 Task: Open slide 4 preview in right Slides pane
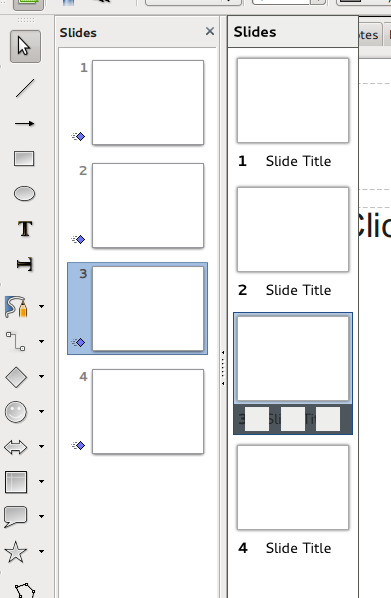click(293, 487)
